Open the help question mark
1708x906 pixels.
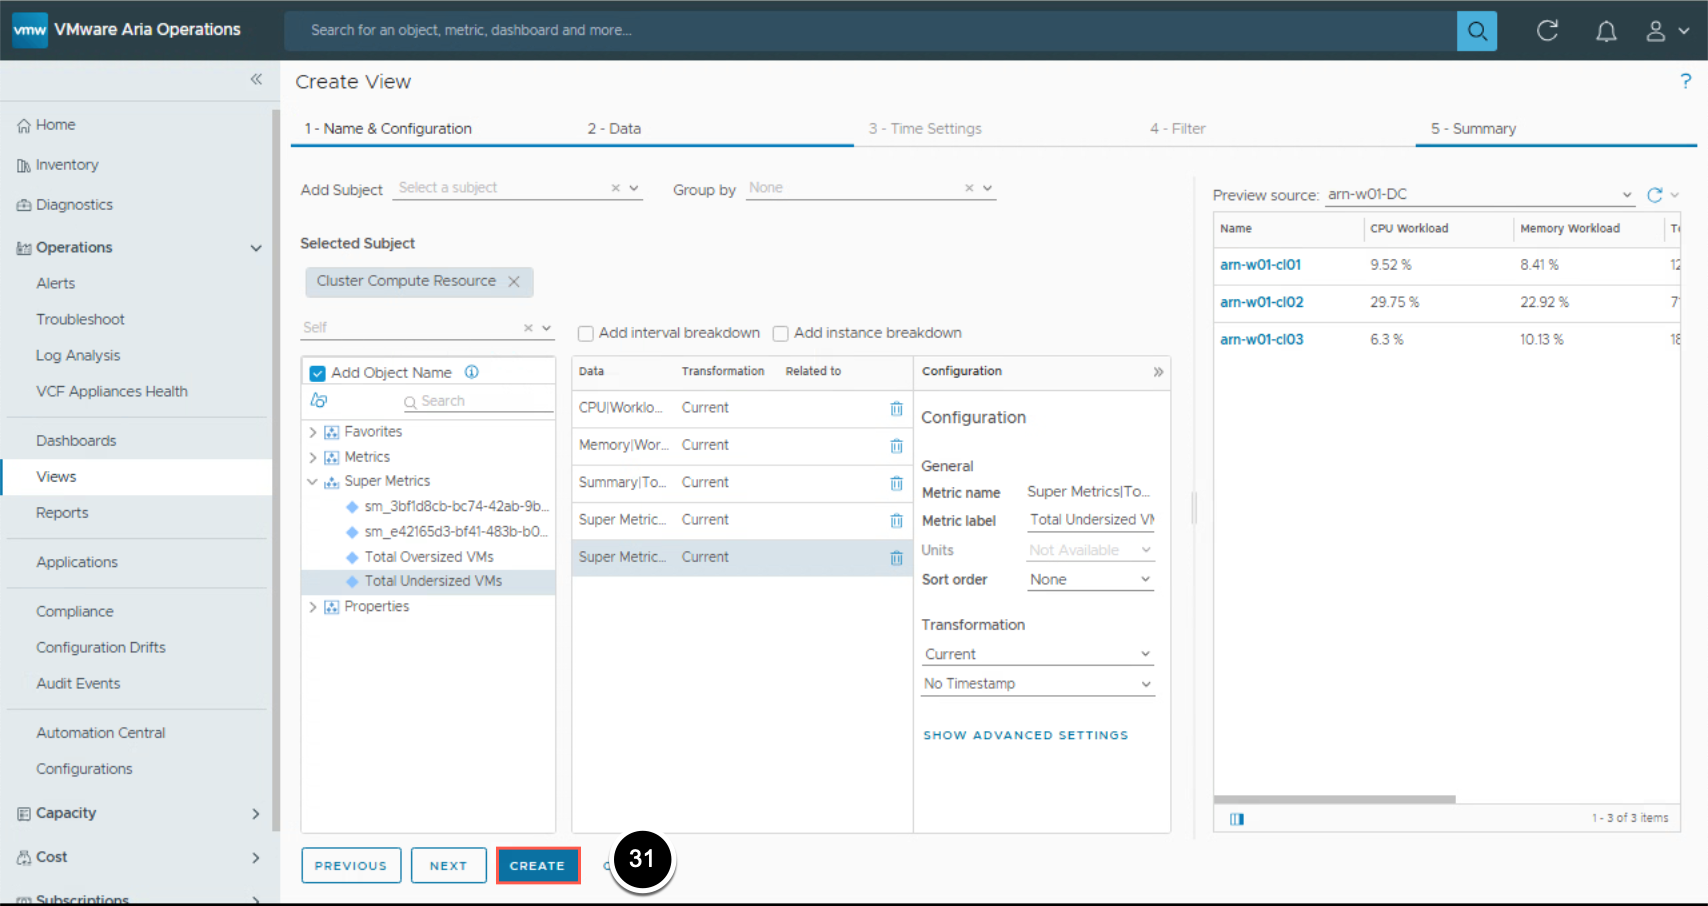pos(1685,81)
